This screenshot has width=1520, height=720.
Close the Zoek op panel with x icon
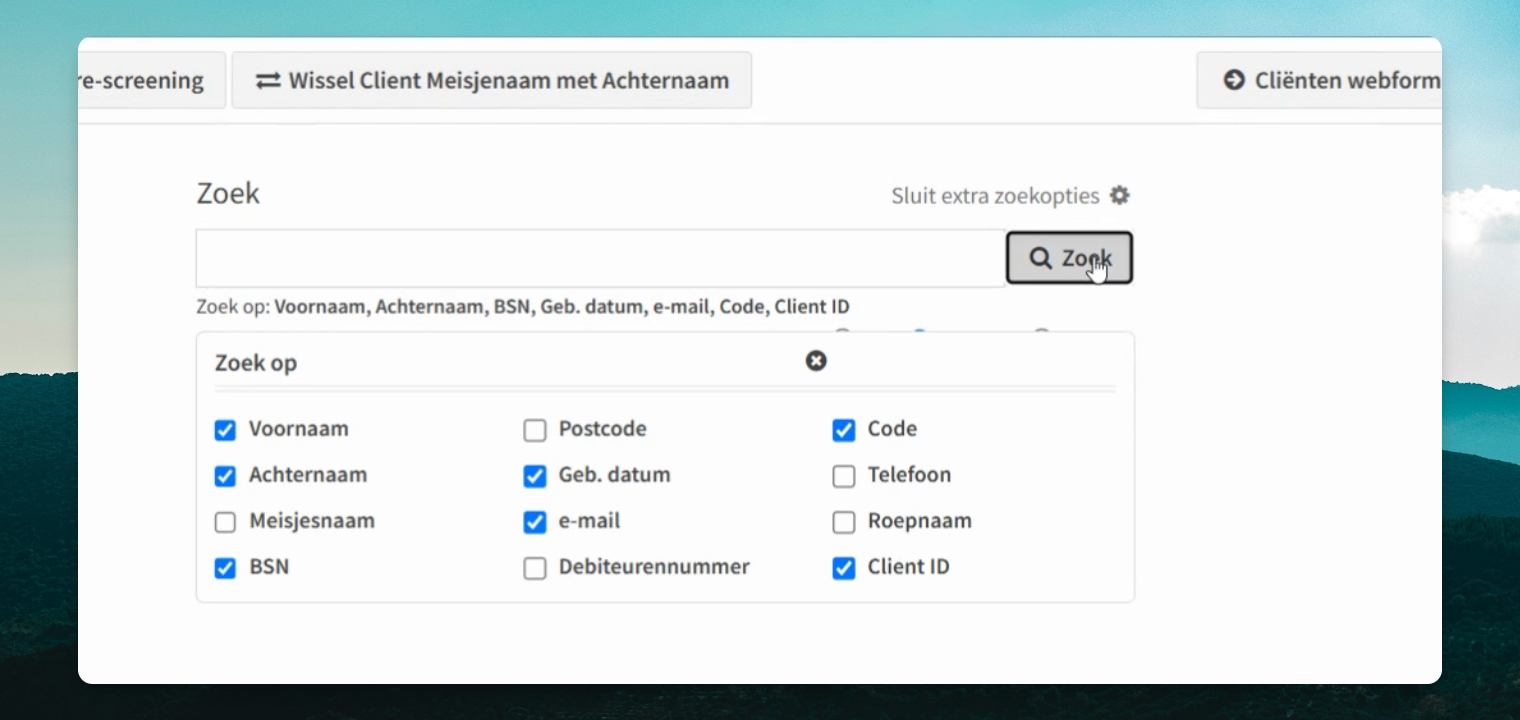pos(816,361)
